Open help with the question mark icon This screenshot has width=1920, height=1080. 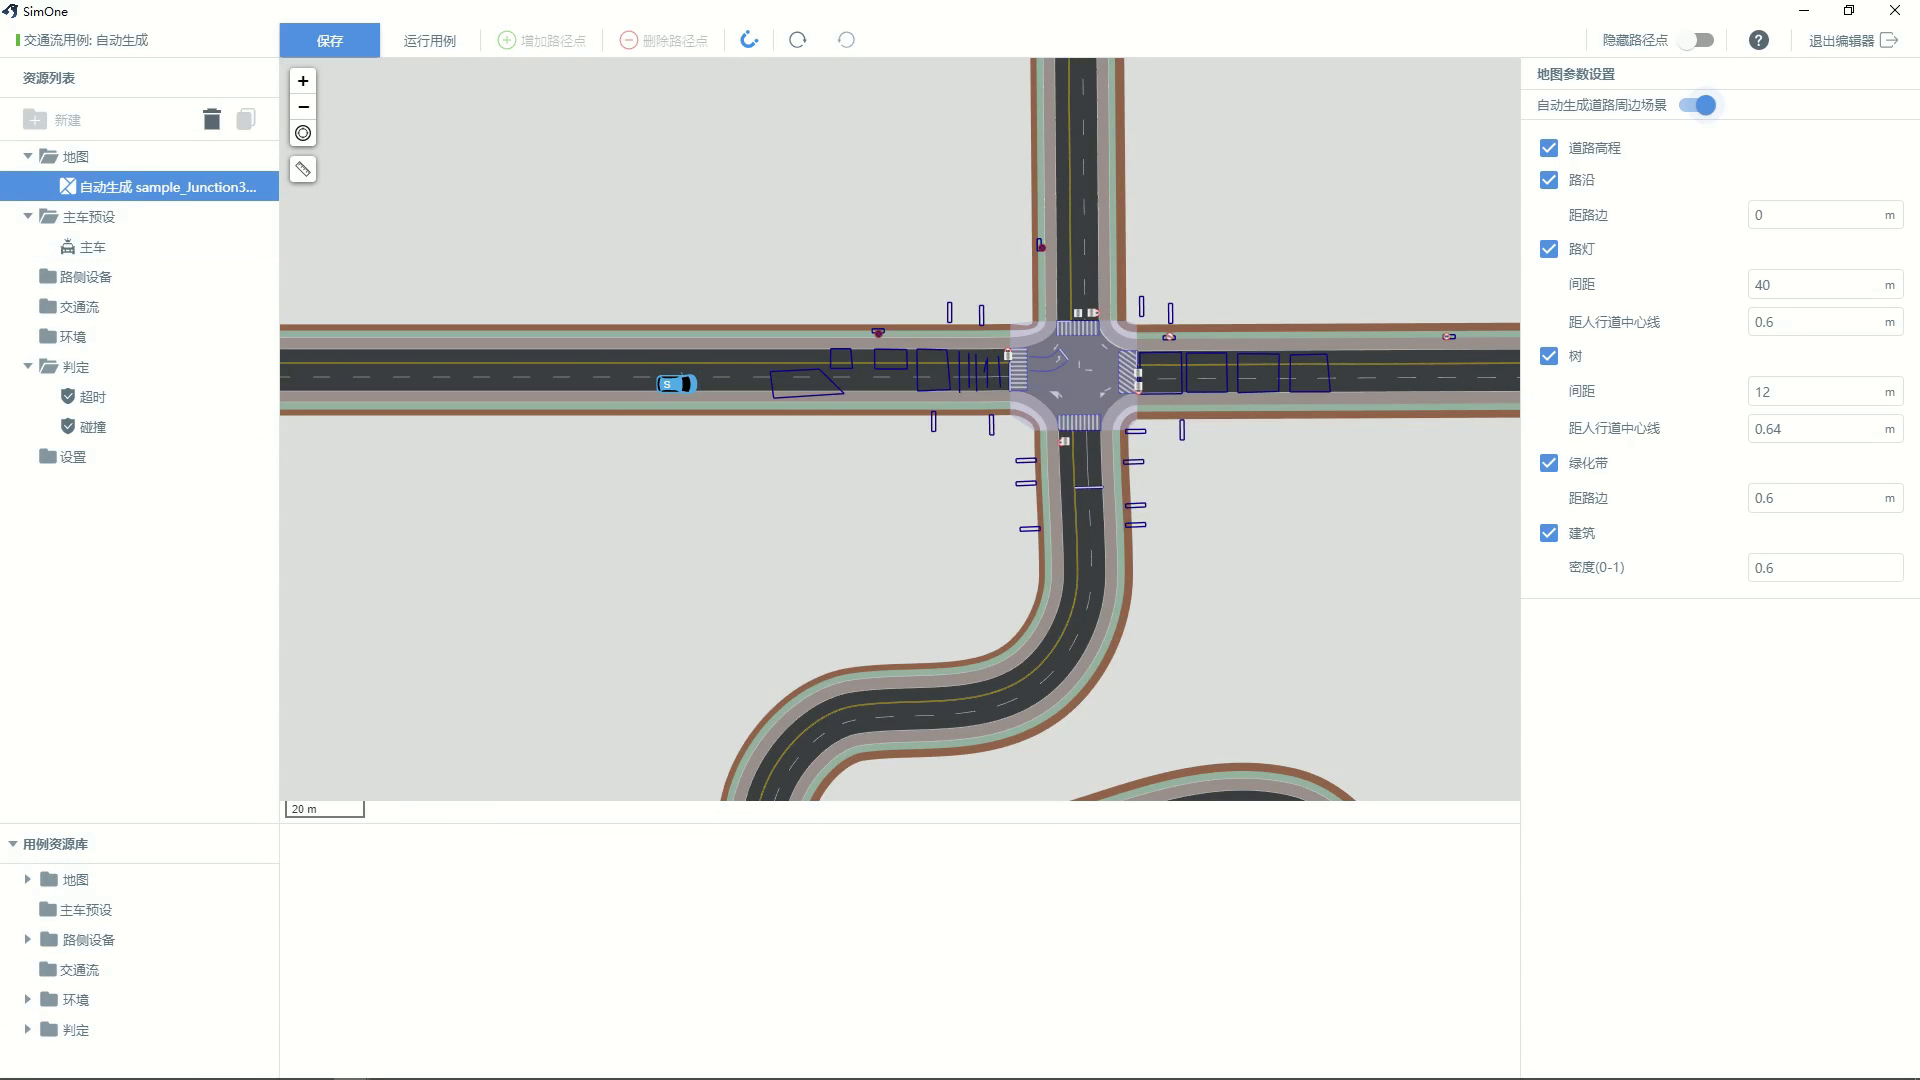tap(1759, 40)
